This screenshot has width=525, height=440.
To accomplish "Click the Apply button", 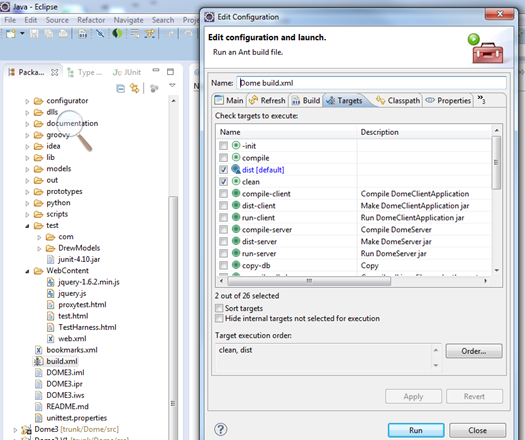I will click(413, 396).
